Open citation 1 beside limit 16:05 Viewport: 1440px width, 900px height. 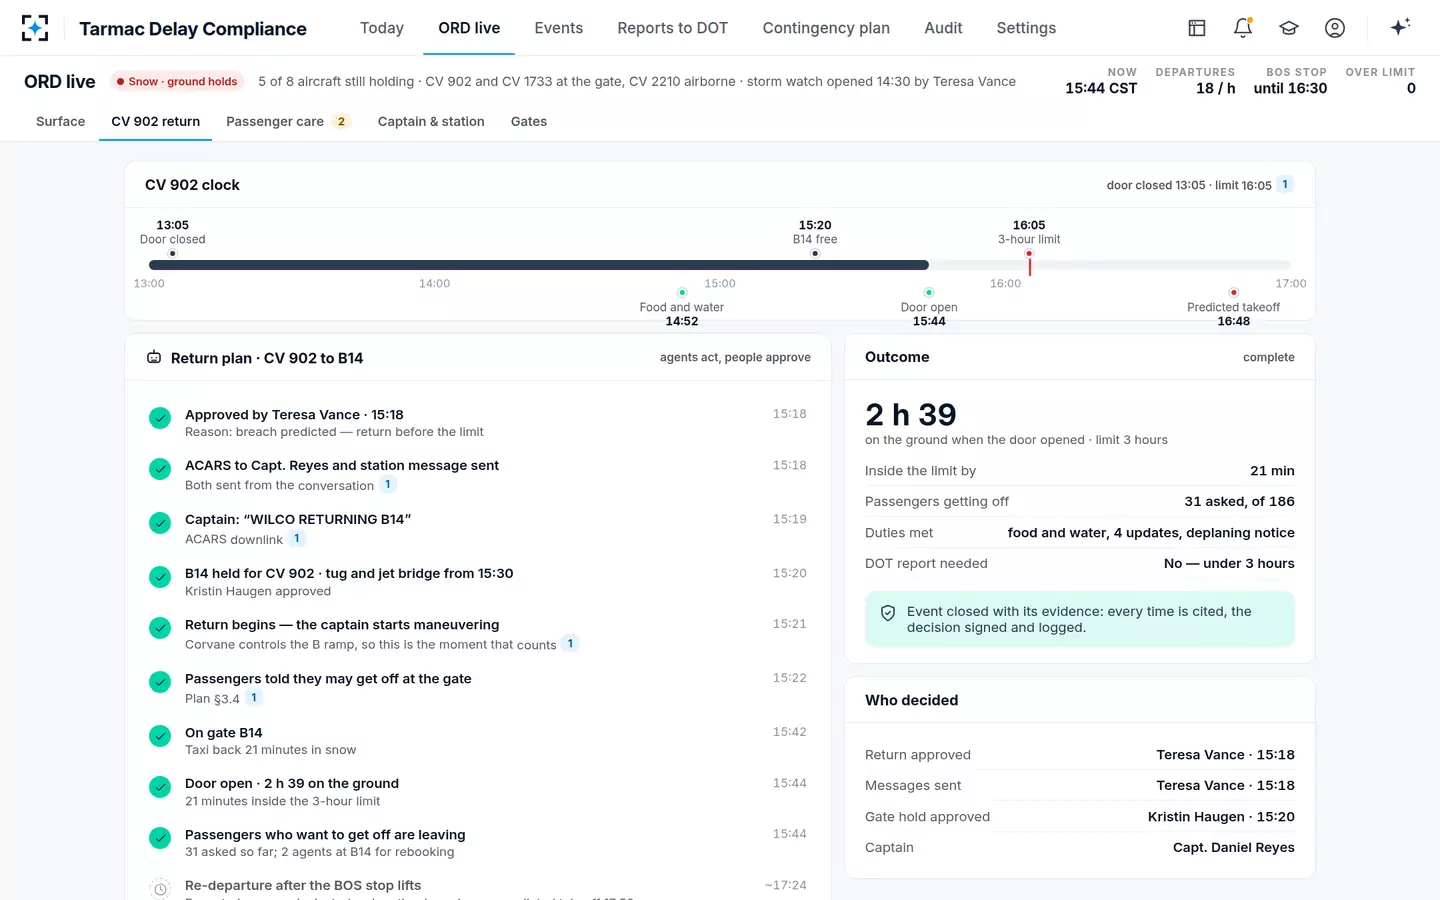[x=1285, y=184]
